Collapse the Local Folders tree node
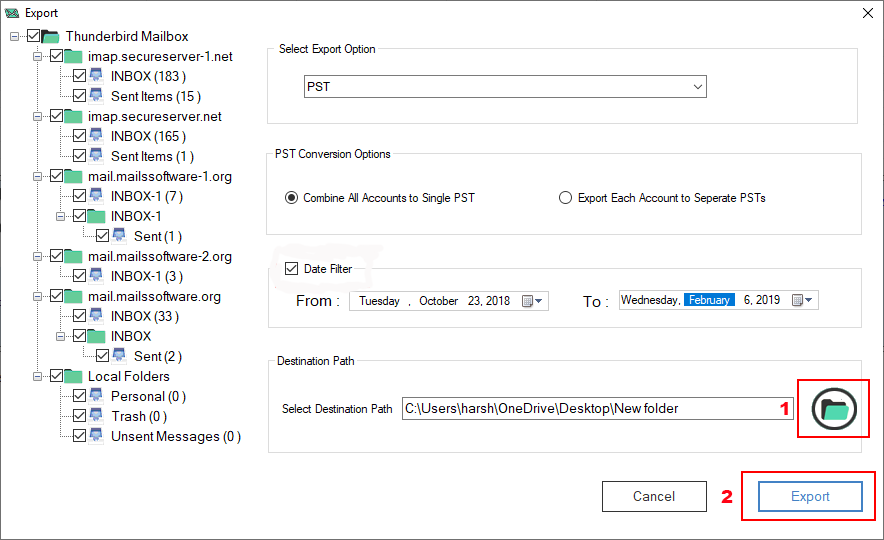884x540 pixels. 38,376
